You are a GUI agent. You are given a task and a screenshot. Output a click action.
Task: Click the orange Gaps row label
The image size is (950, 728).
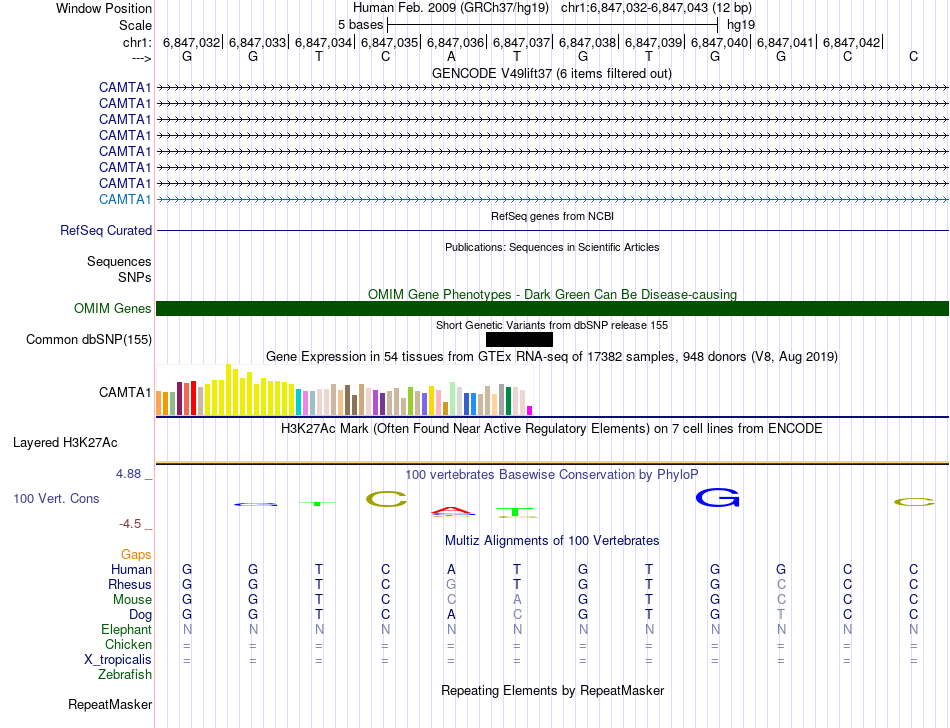tap(136, 554)
